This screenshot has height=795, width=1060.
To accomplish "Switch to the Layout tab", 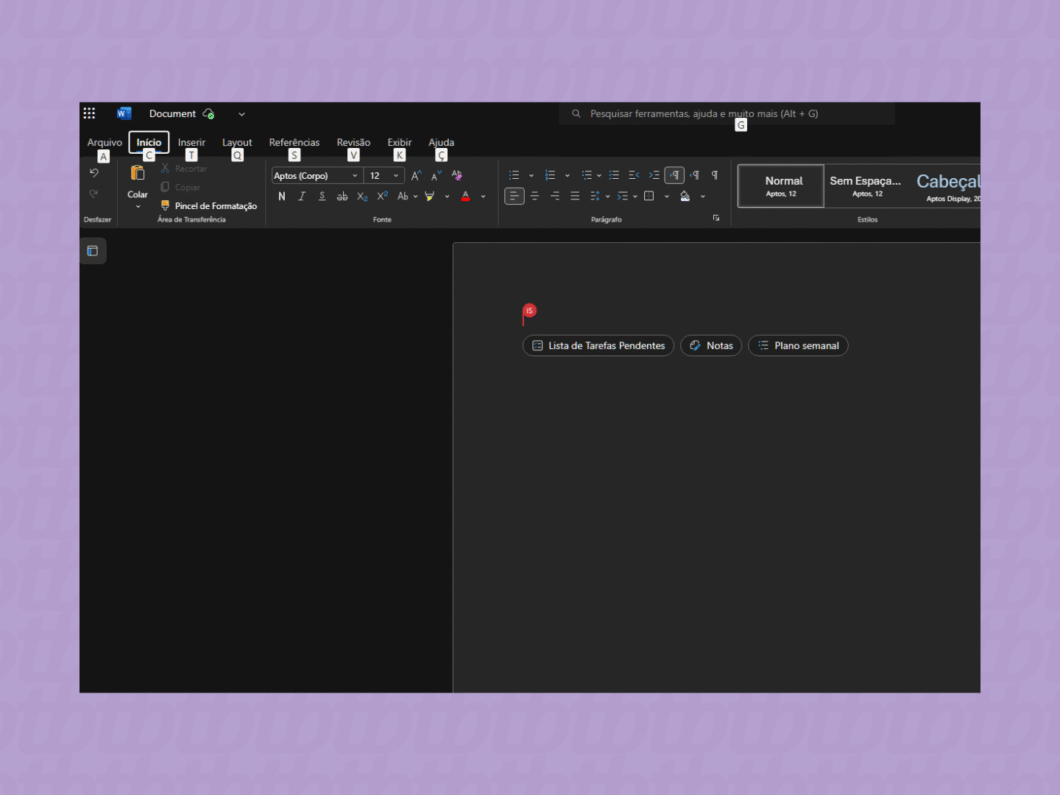I will 237,143.
